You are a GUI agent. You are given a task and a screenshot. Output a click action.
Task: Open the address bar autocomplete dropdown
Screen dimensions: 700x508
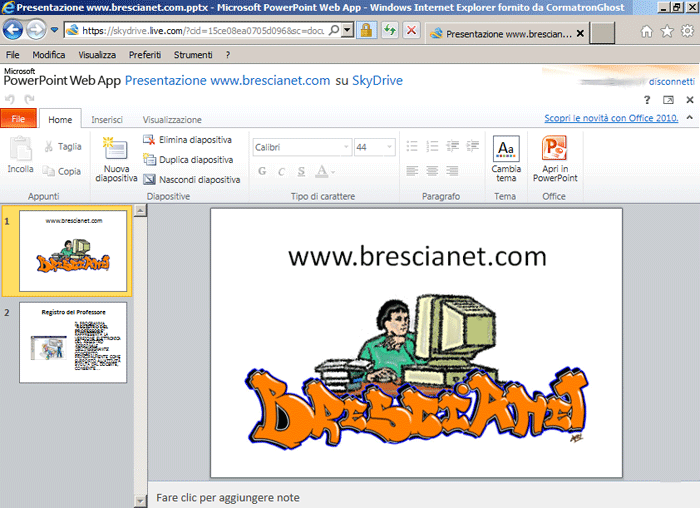click(347, 30)
